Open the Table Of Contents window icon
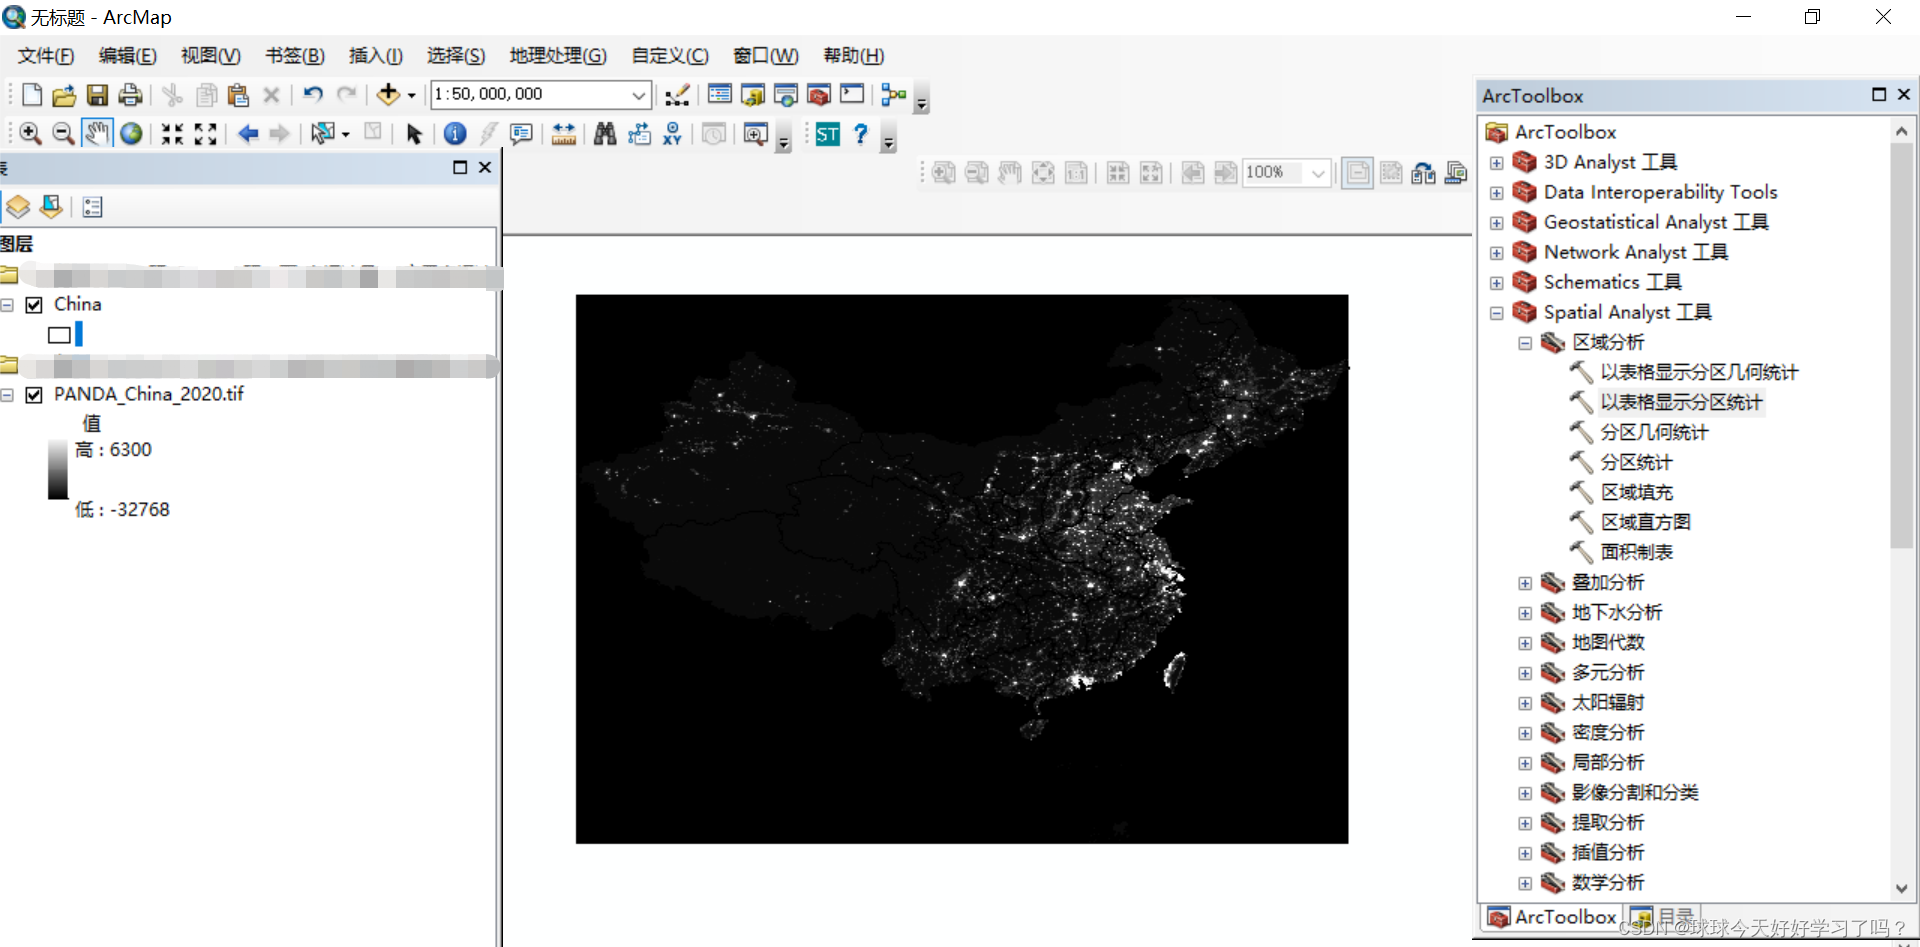The image size is (1920, 947). pyautogui.click(x=719, y=95)
